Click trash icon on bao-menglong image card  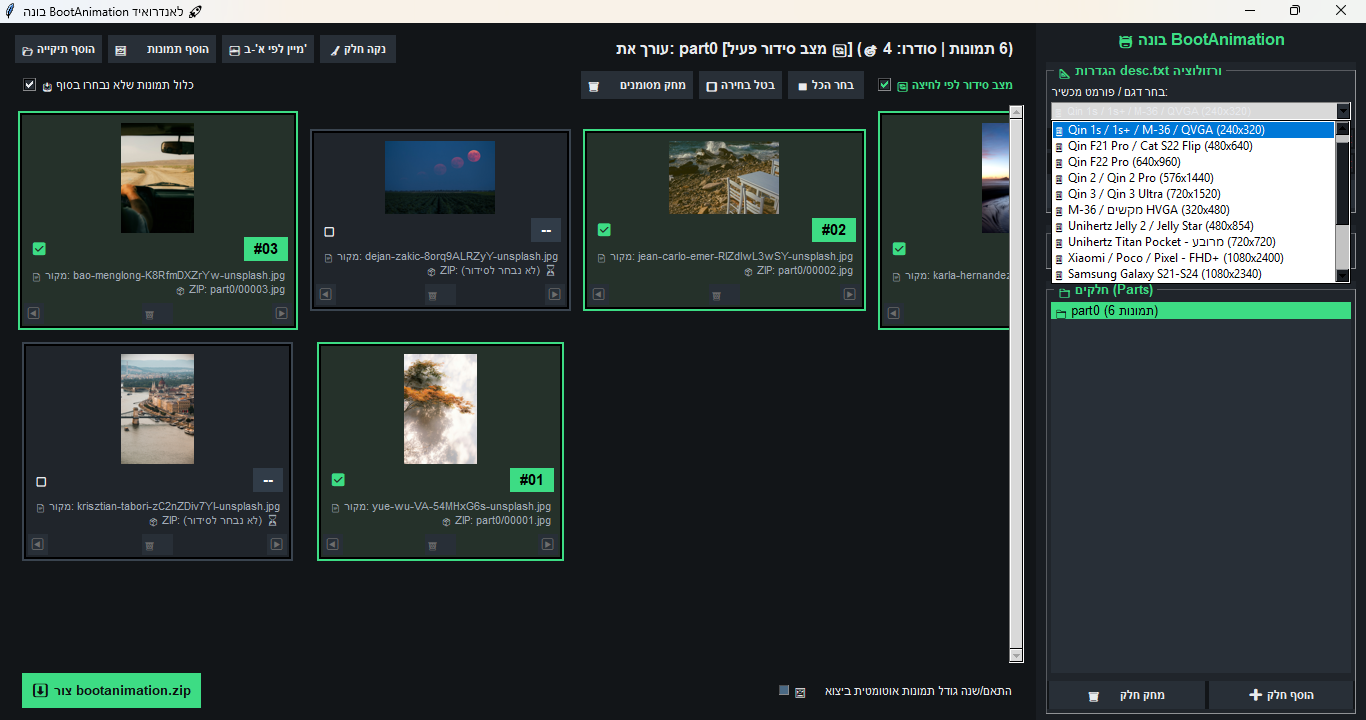tap(148, 313)
